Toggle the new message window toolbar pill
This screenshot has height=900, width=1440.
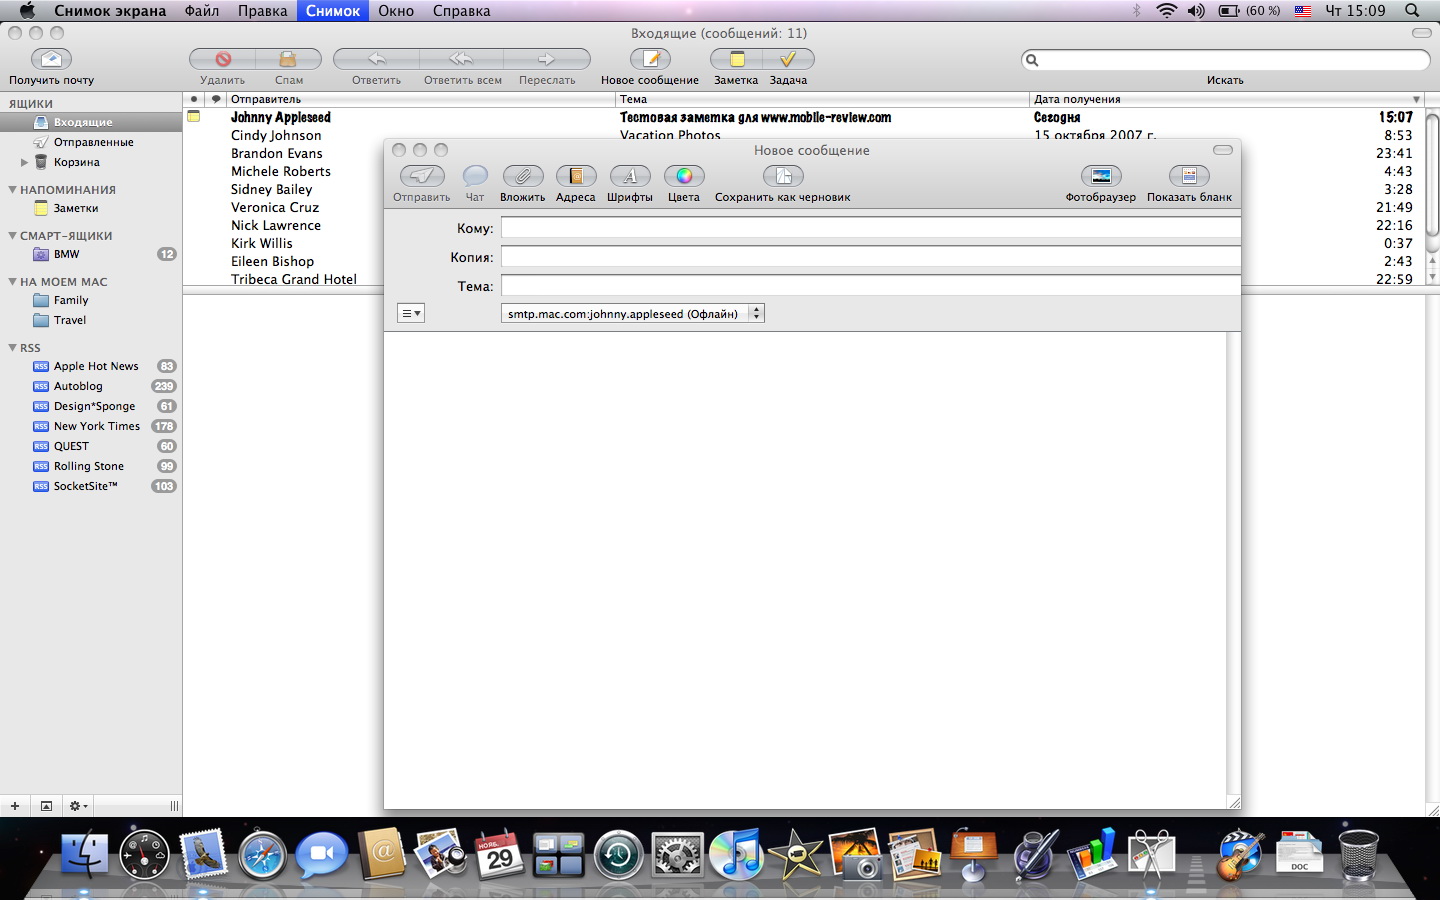tap(1223, 150)
